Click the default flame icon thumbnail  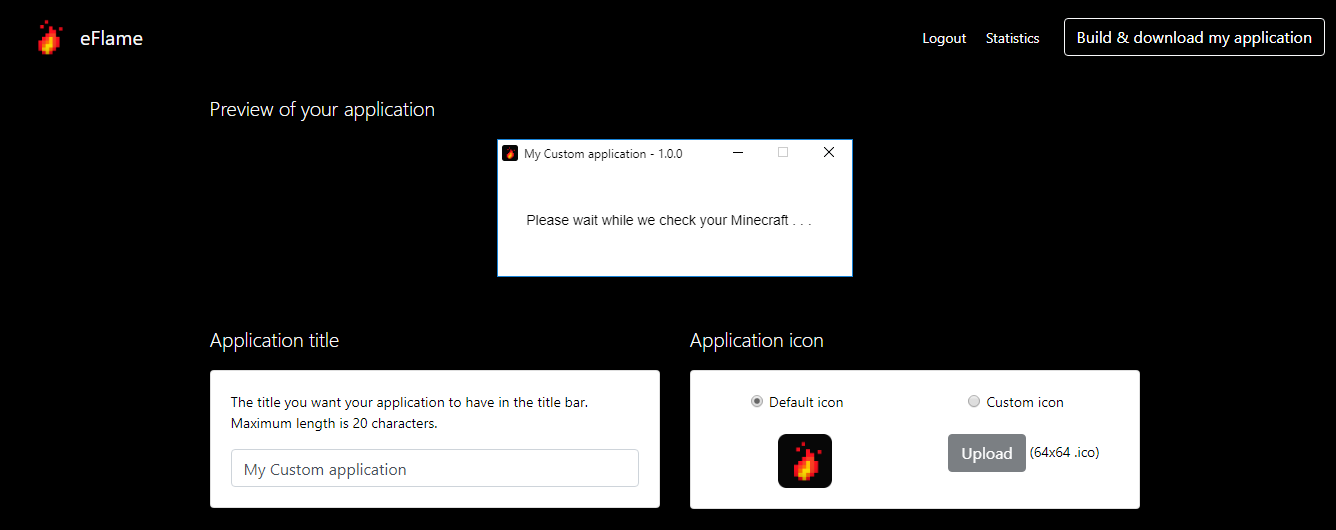click(805, 461)
